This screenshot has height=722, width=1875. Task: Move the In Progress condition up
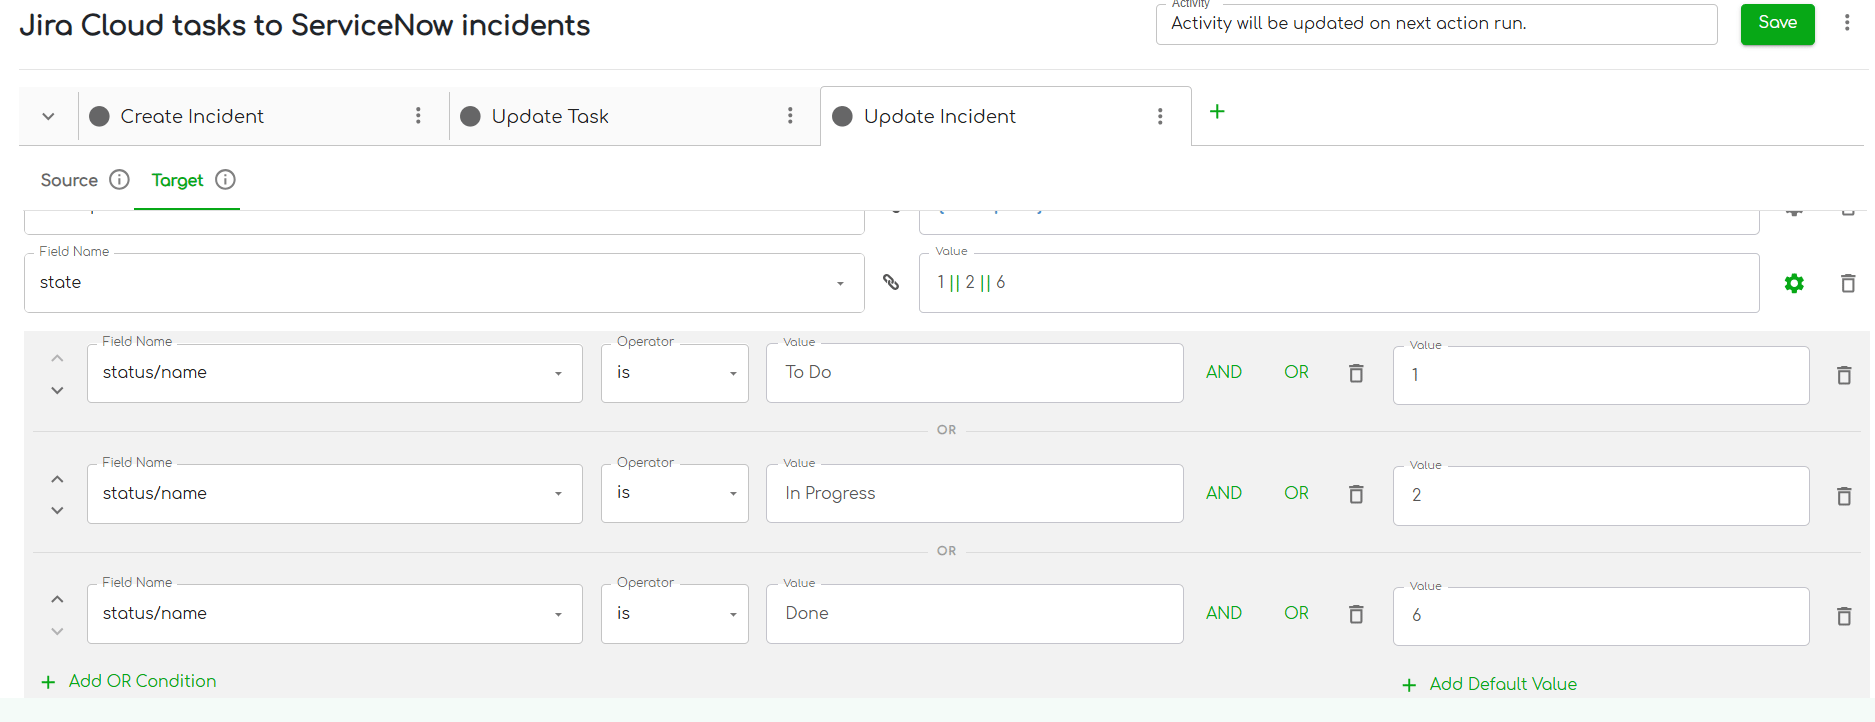[57, 479]
